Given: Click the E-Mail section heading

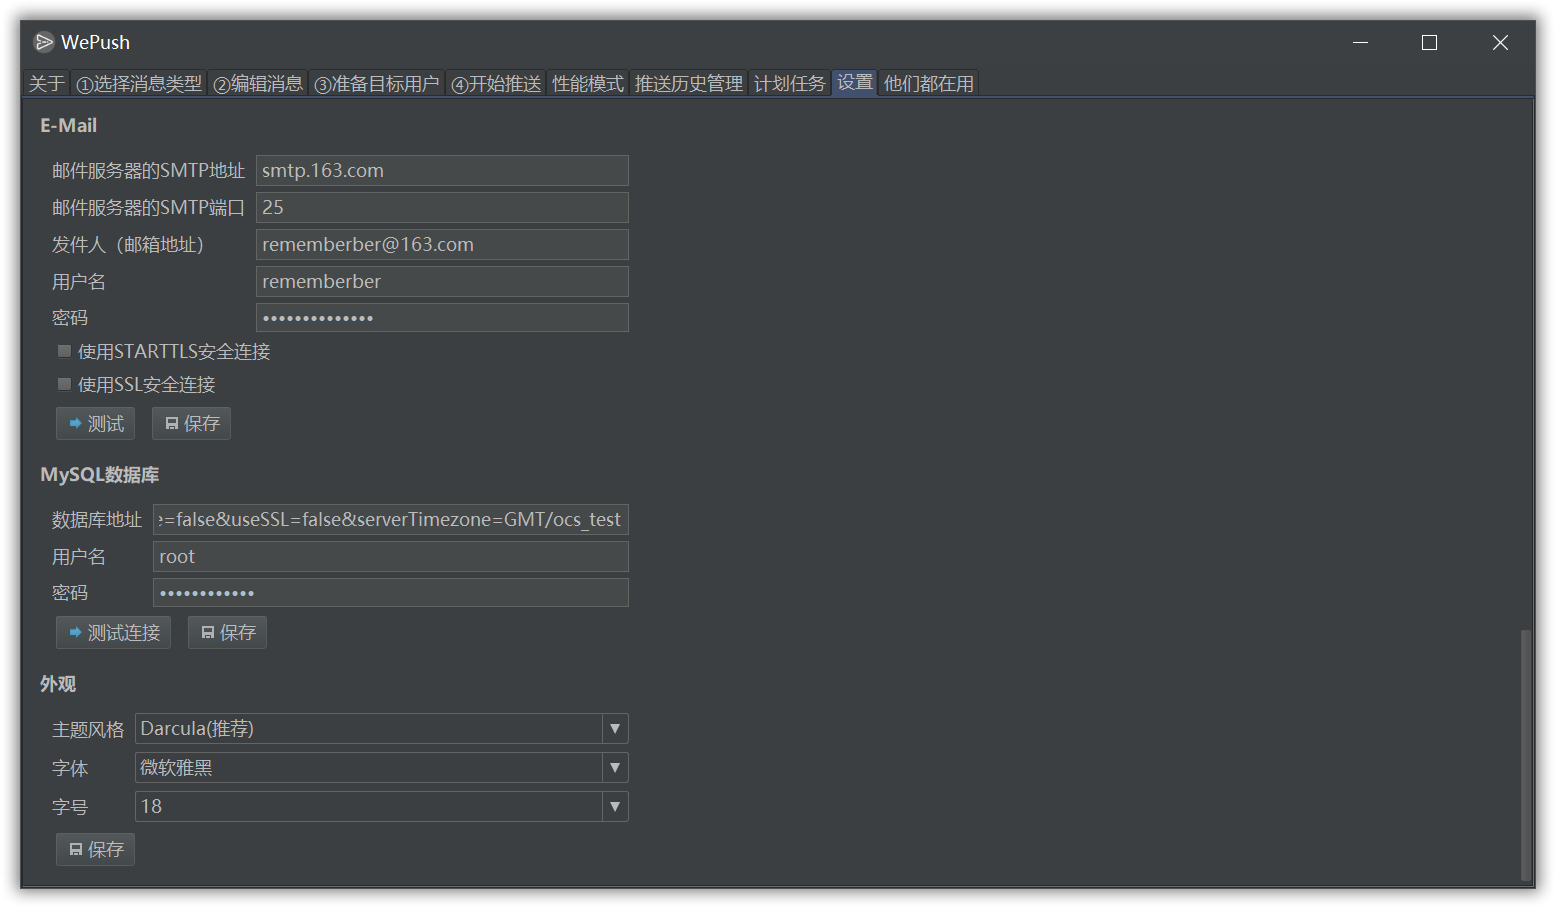Looking at the screenshot, I should pyautogui.click(x=69, y=126).
